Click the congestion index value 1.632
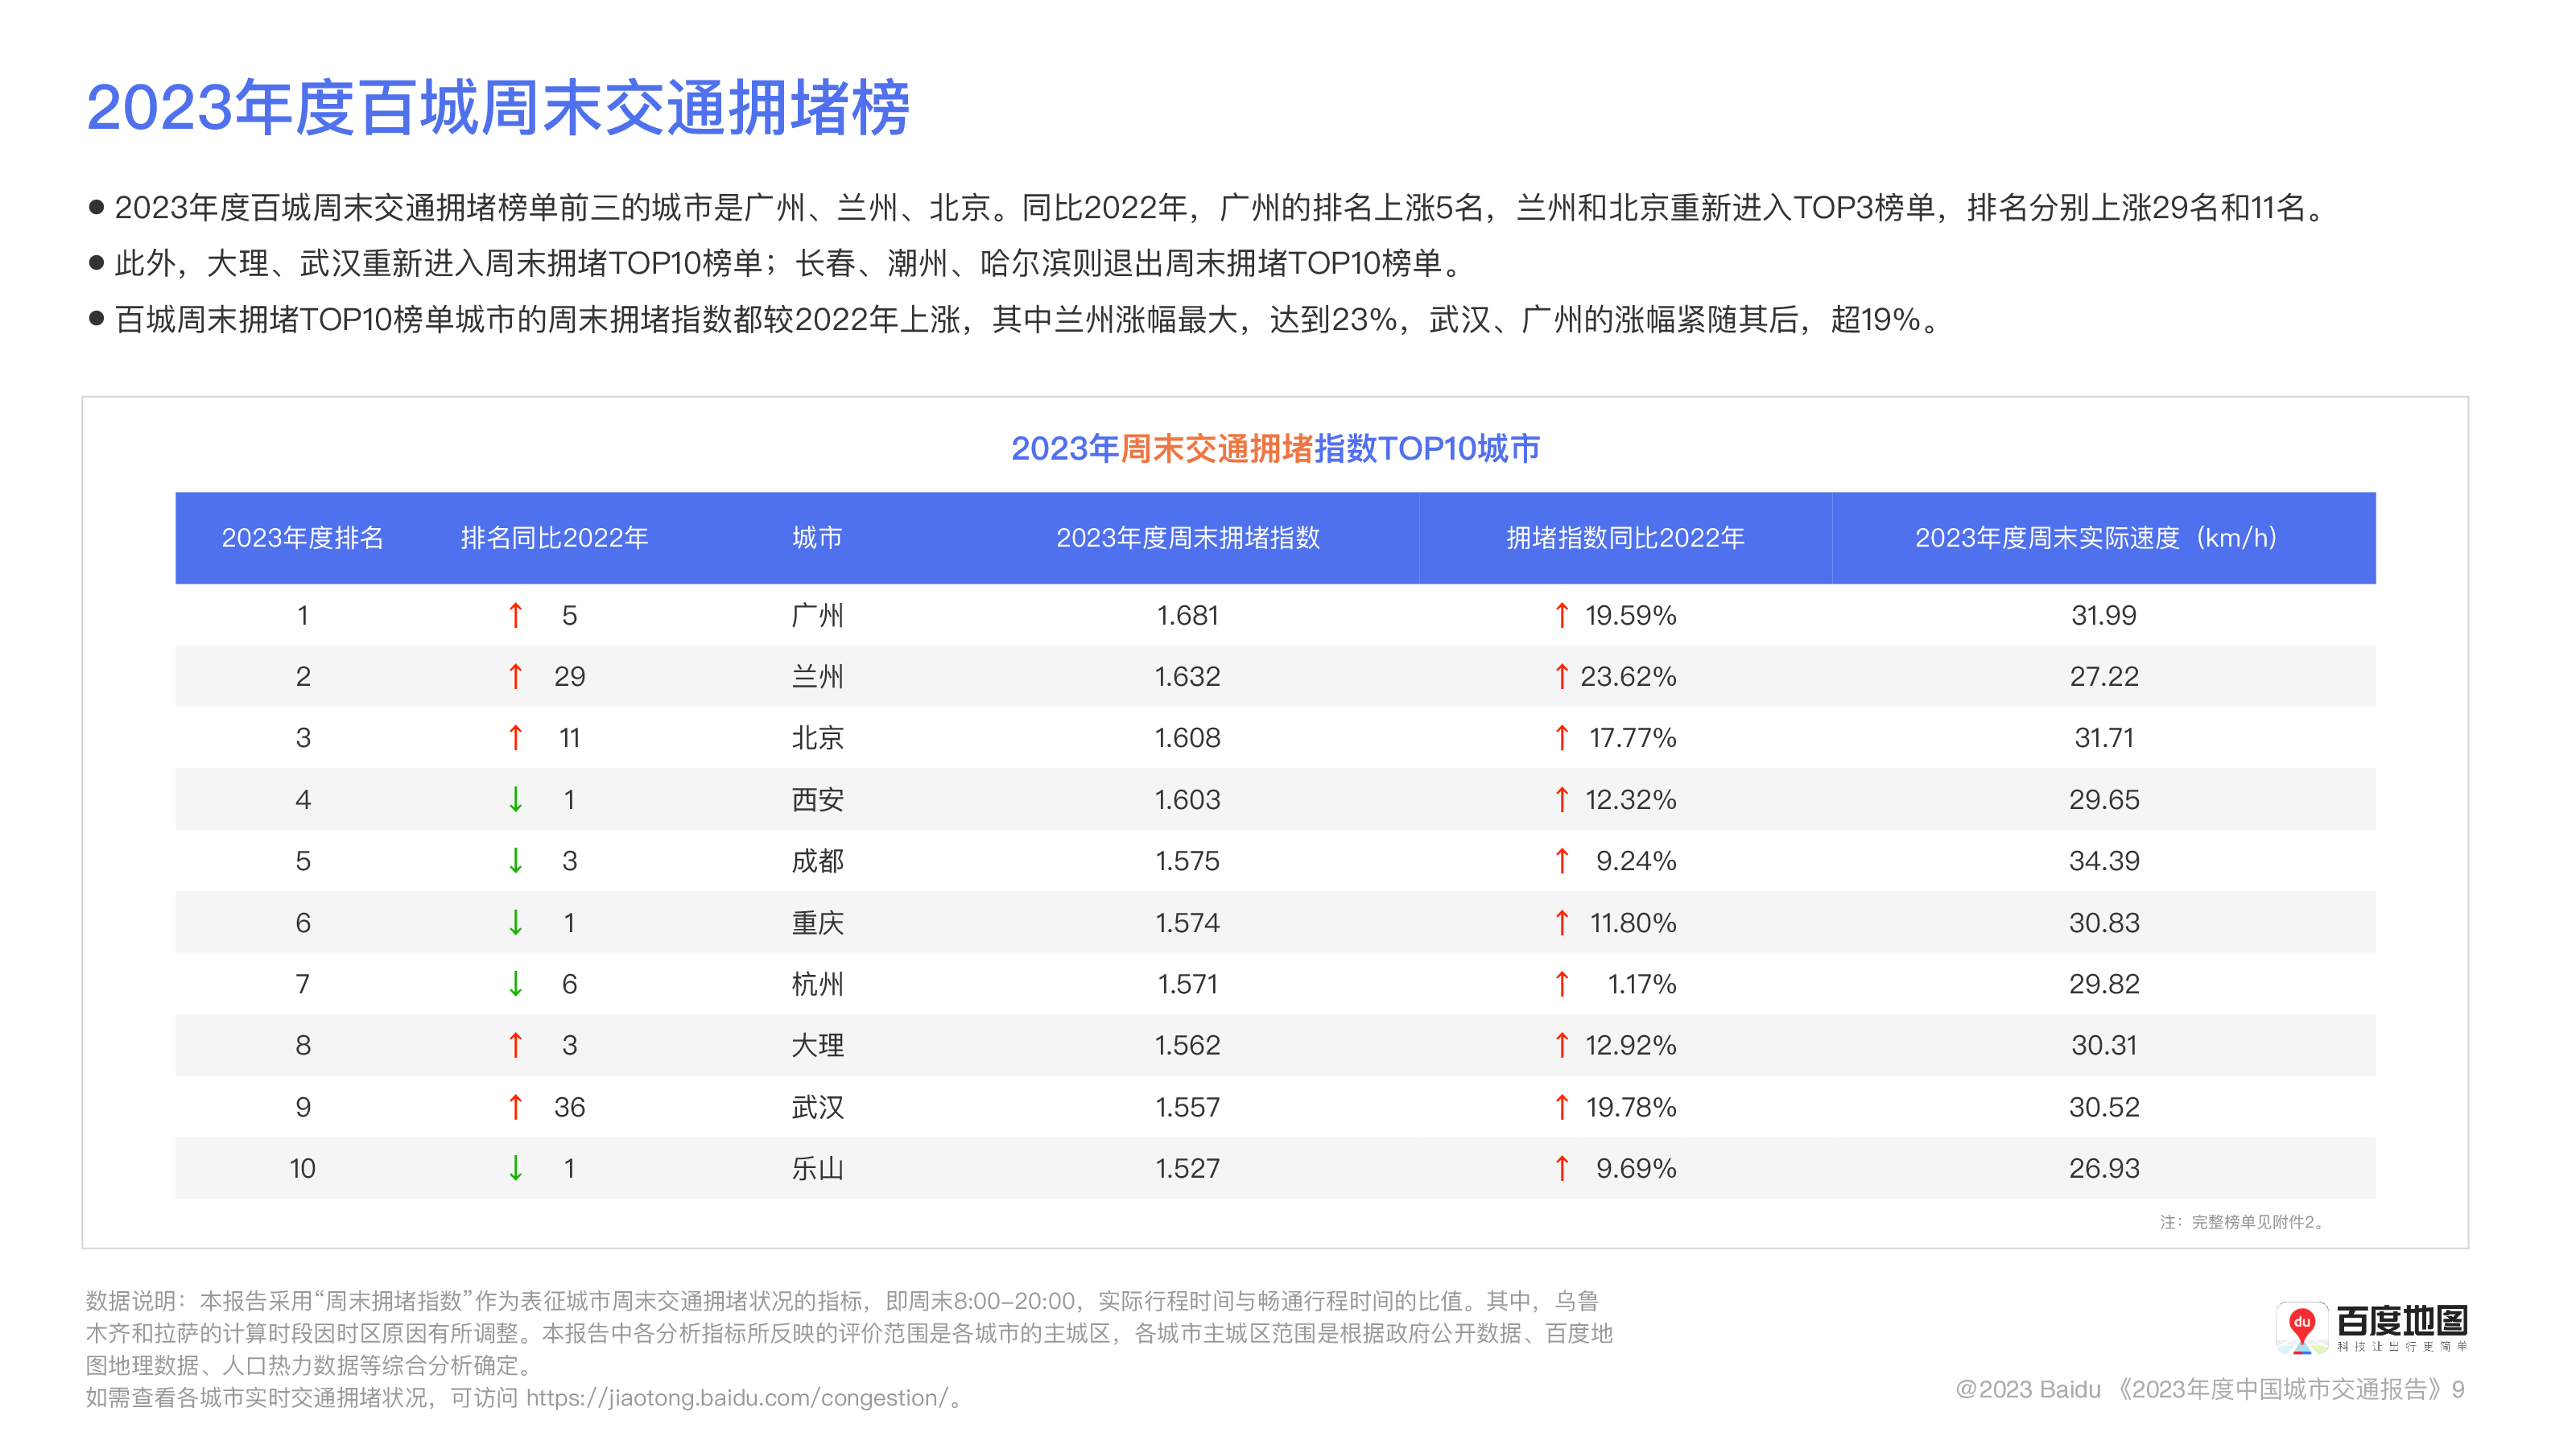This screenshot has width=2576, height=1449. [x=1187, y=676]
